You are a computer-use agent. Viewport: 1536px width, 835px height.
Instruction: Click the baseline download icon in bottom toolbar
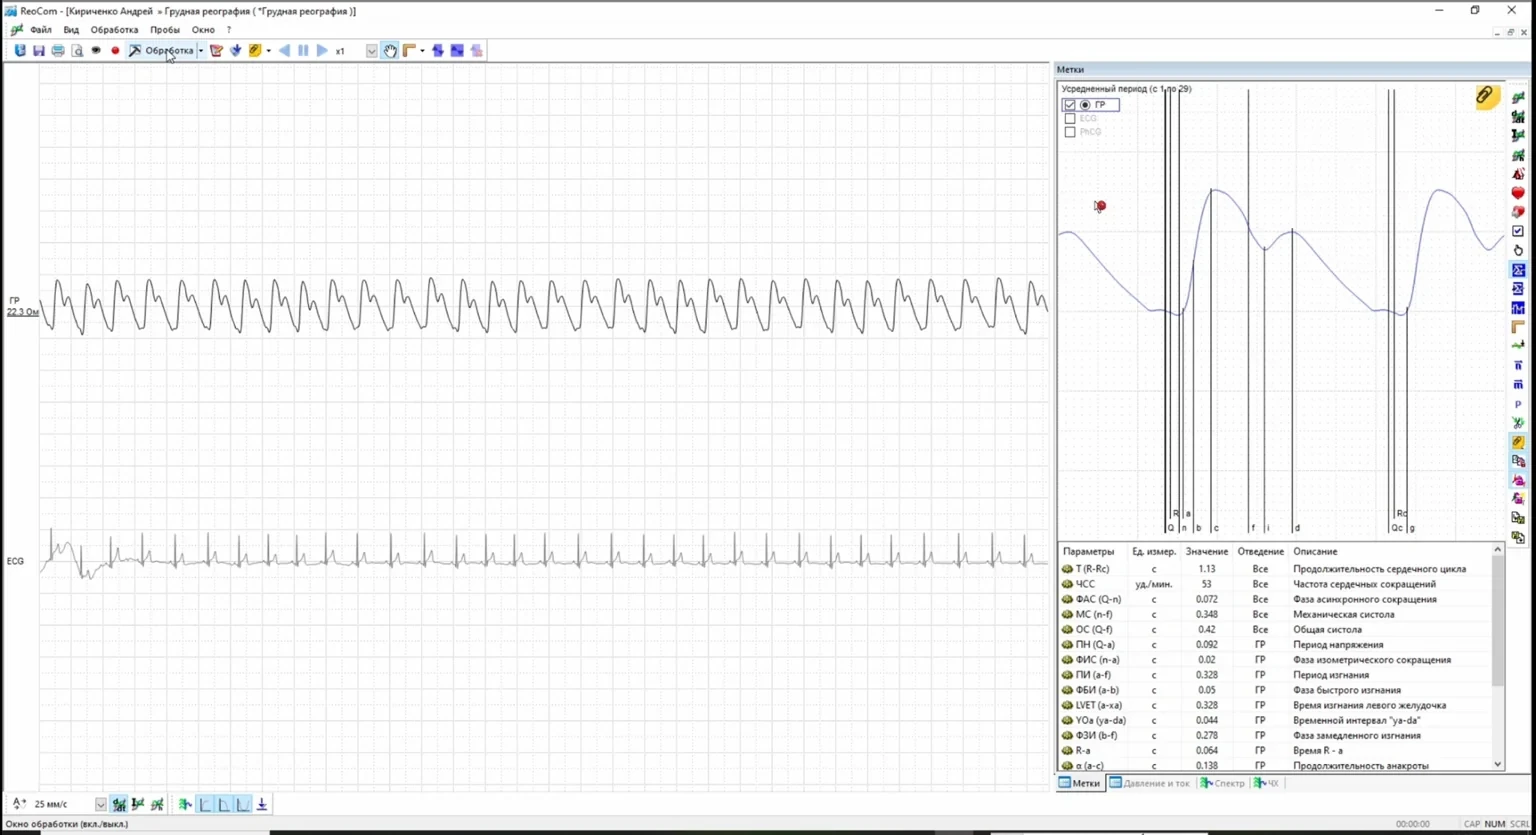[262, 804]
